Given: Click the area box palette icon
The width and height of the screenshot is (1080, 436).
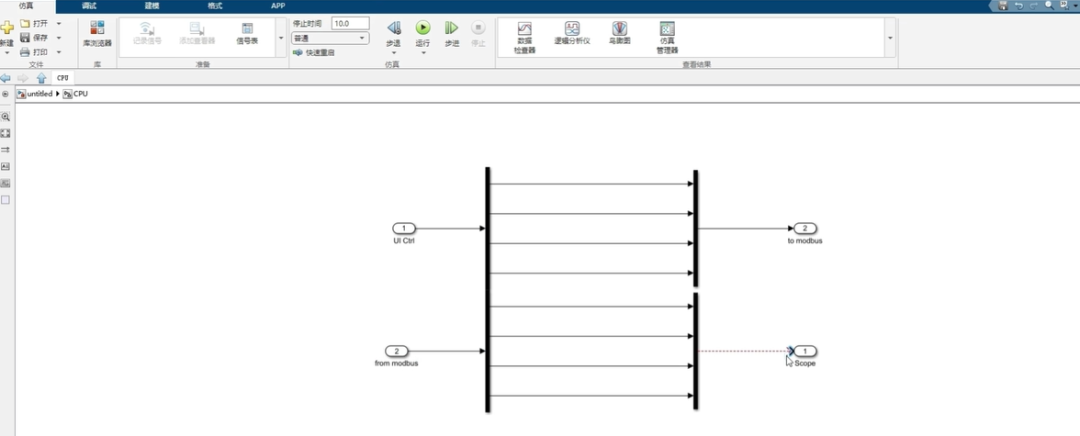Looking at the screenshot, I should [6, 200].
